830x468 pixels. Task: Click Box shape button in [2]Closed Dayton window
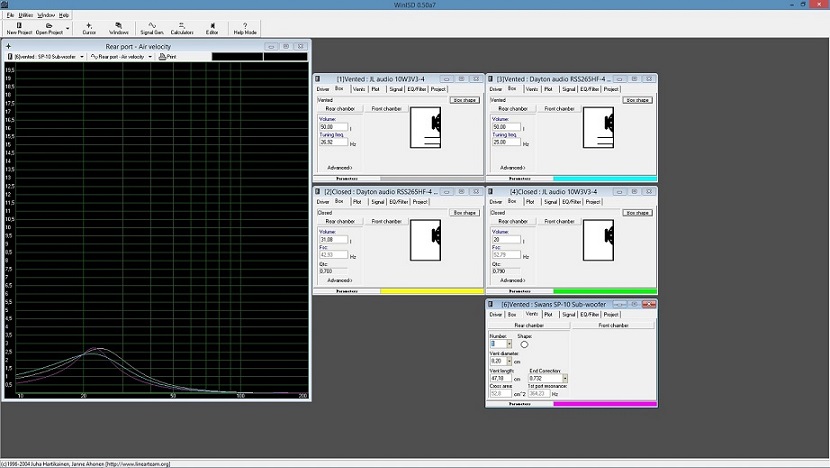click(x=465, y=213)
